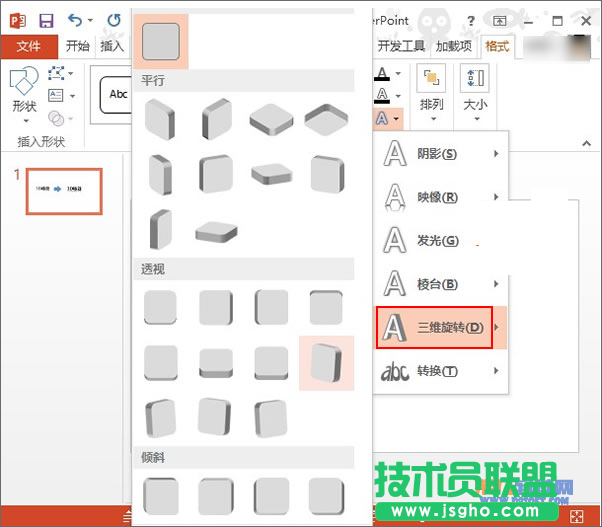The image size is (602, 527).
Task: Select third 透视 preset (Perspective Right)
Action: [271, 307]
